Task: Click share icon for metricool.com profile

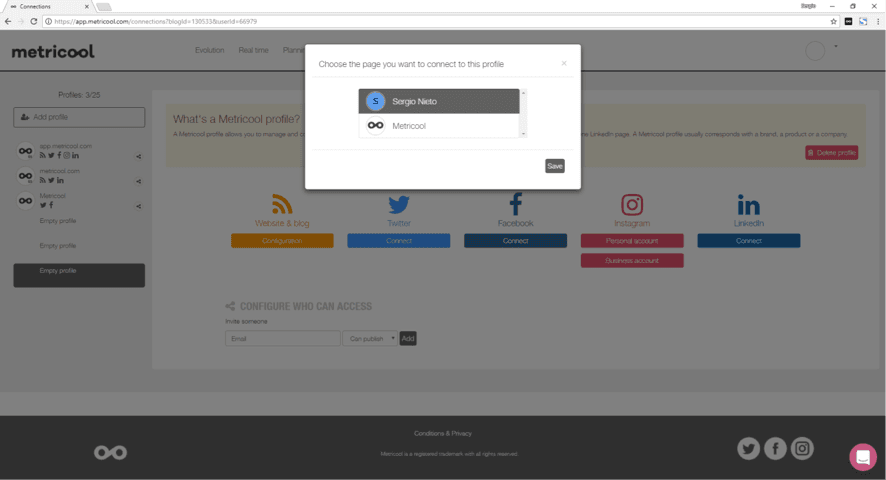Action: point(138,181)
